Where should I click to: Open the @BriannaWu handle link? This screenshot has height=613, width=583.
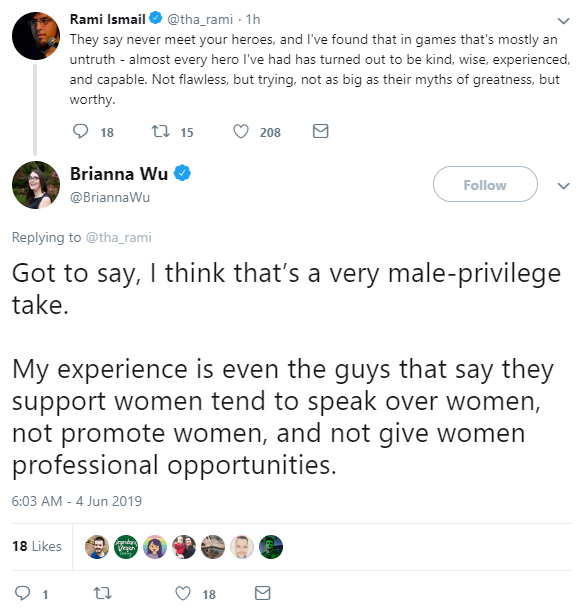pyautogui.click(x=110, y=197)
